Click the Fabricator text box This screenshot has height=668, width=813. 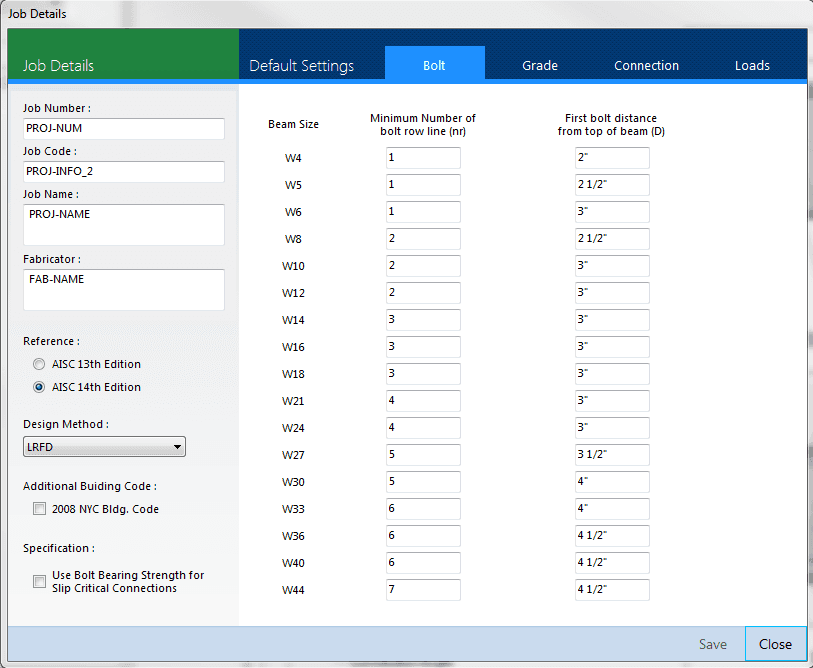pos(124,289)
